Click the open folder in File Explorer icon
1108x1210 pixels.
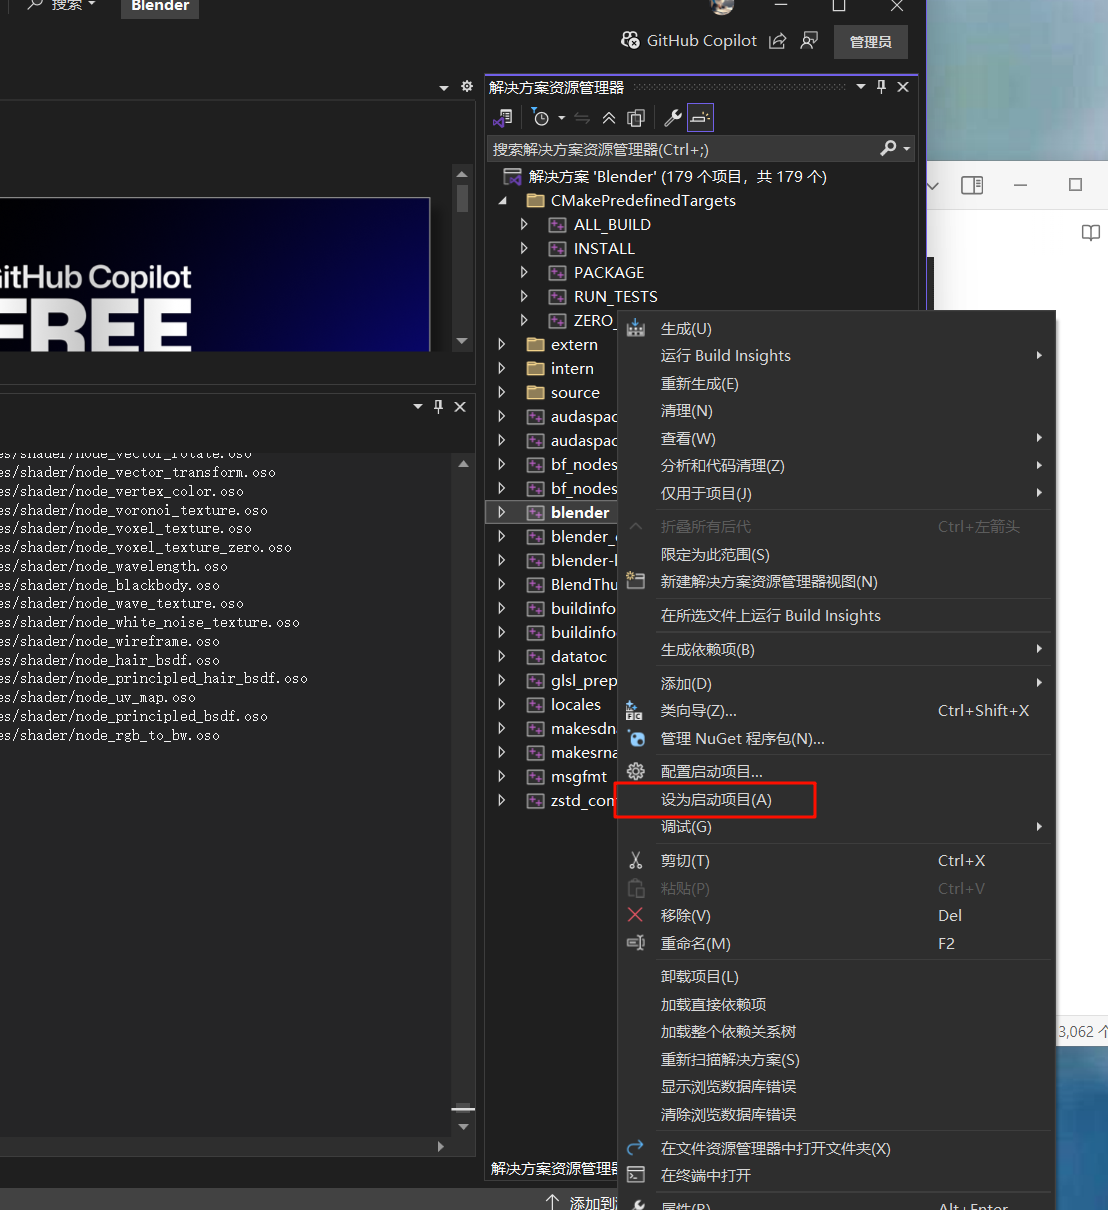tap(635, 1148)
